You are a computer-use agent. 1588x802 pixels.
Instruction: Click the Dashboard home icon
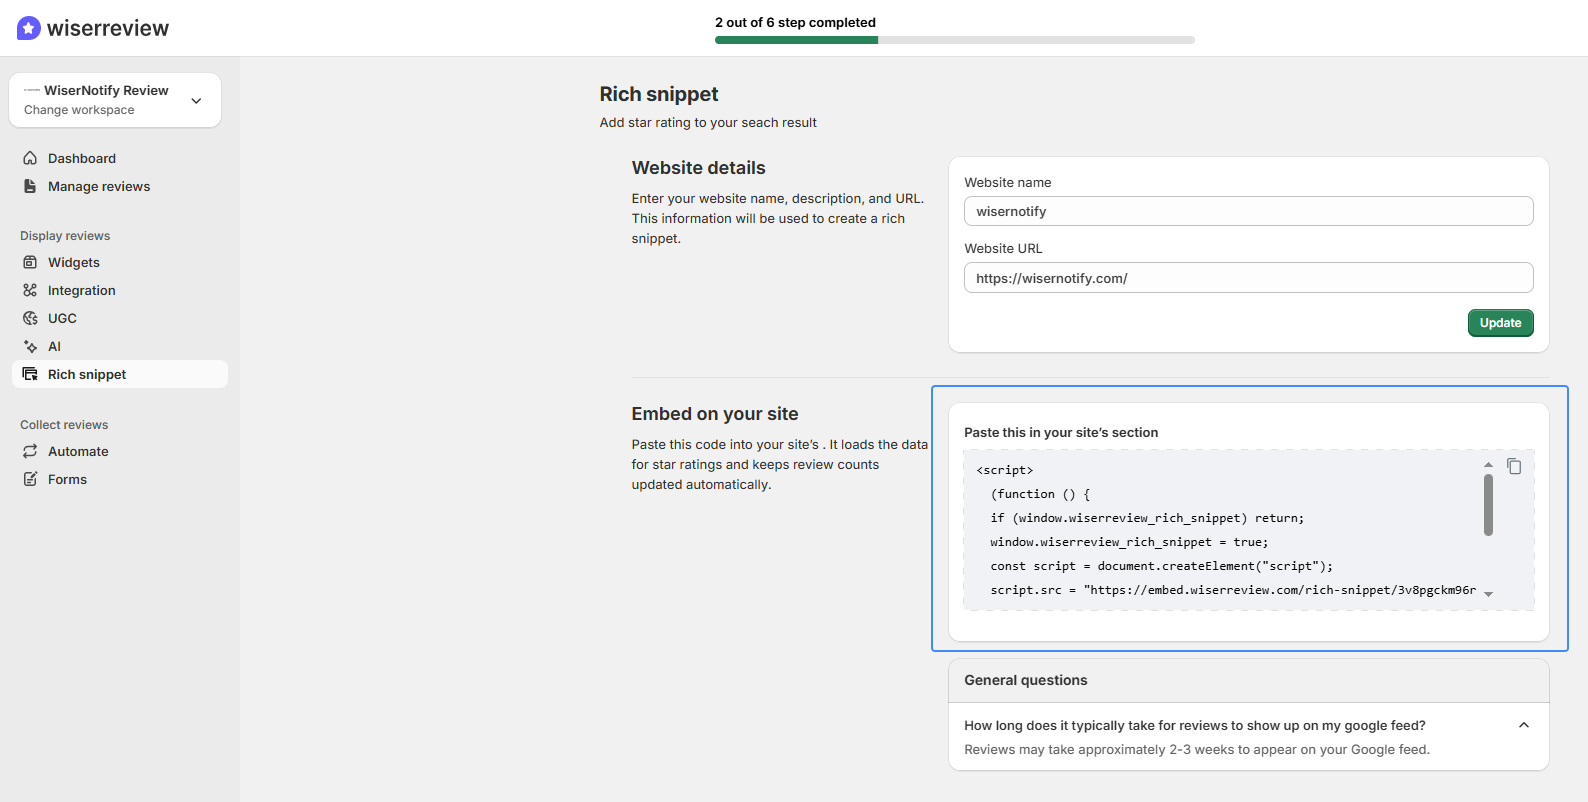30,158
